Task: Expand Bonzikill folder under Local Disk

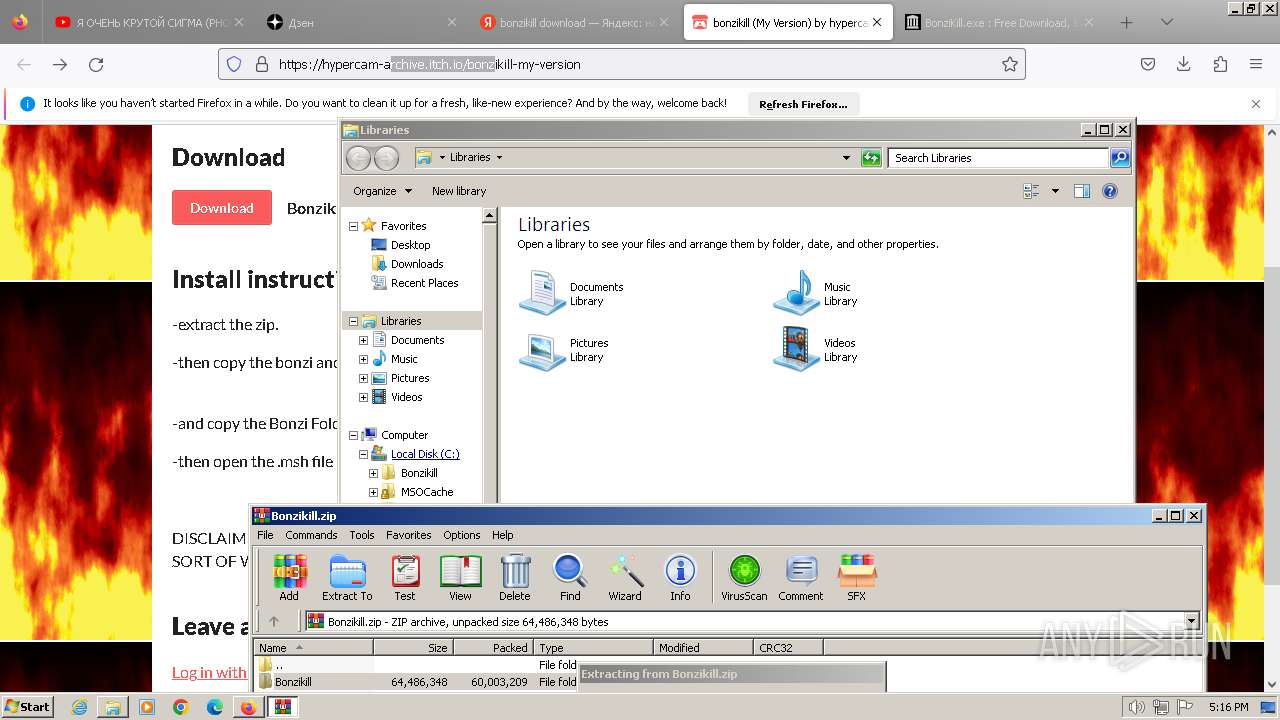Action: point(374,473)
